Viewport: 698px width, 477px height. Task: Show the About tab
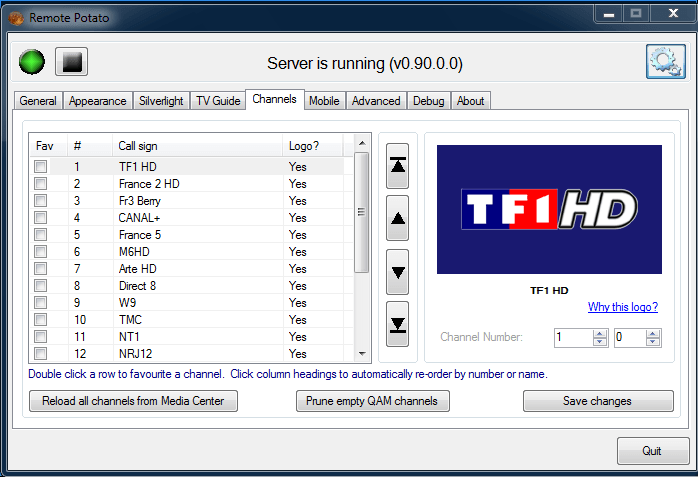[x=471, y=101]
